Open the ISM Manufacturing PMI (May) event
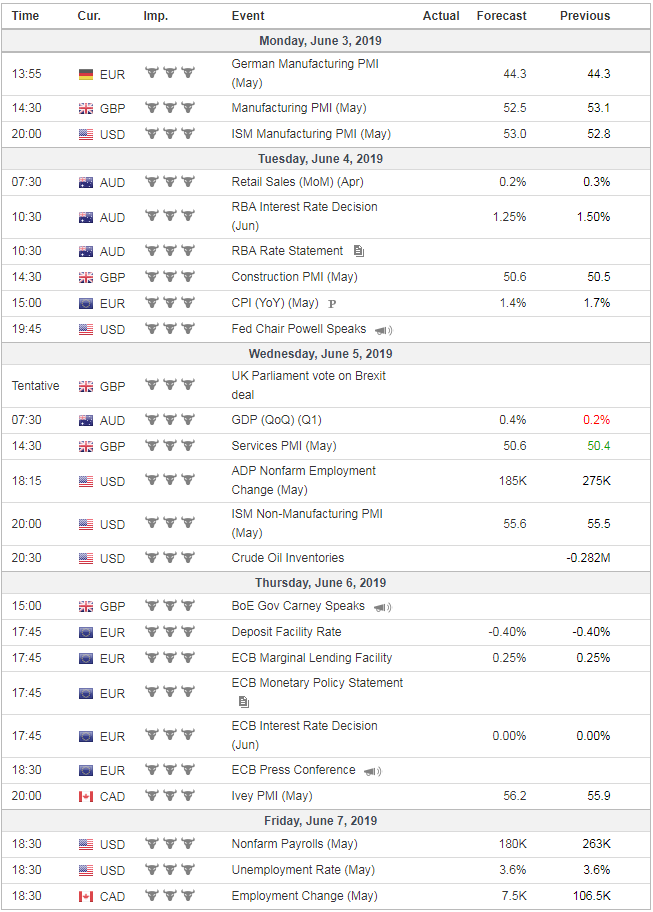 tap(311, 134)
